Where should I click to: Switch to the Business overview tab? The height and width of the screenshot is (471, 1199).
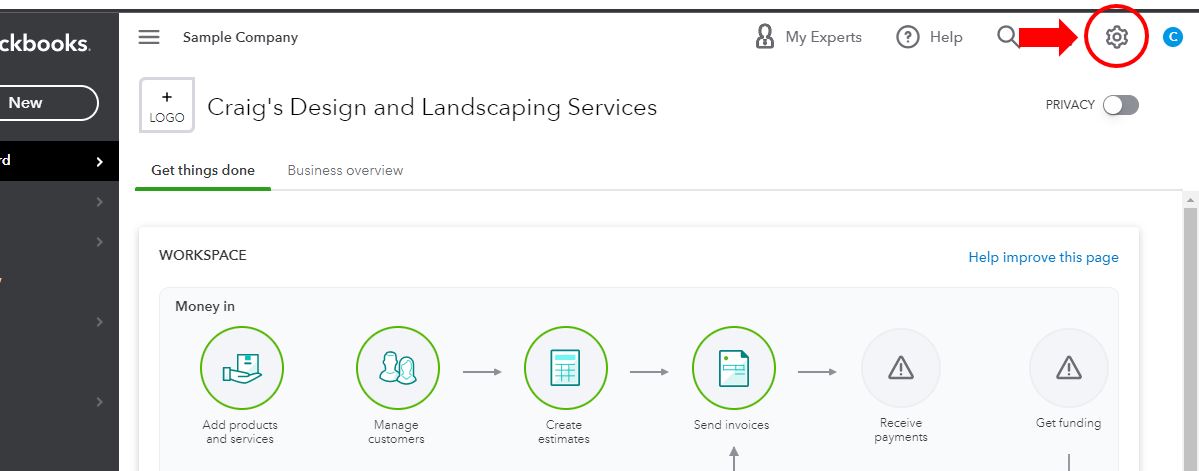point(345,170)
